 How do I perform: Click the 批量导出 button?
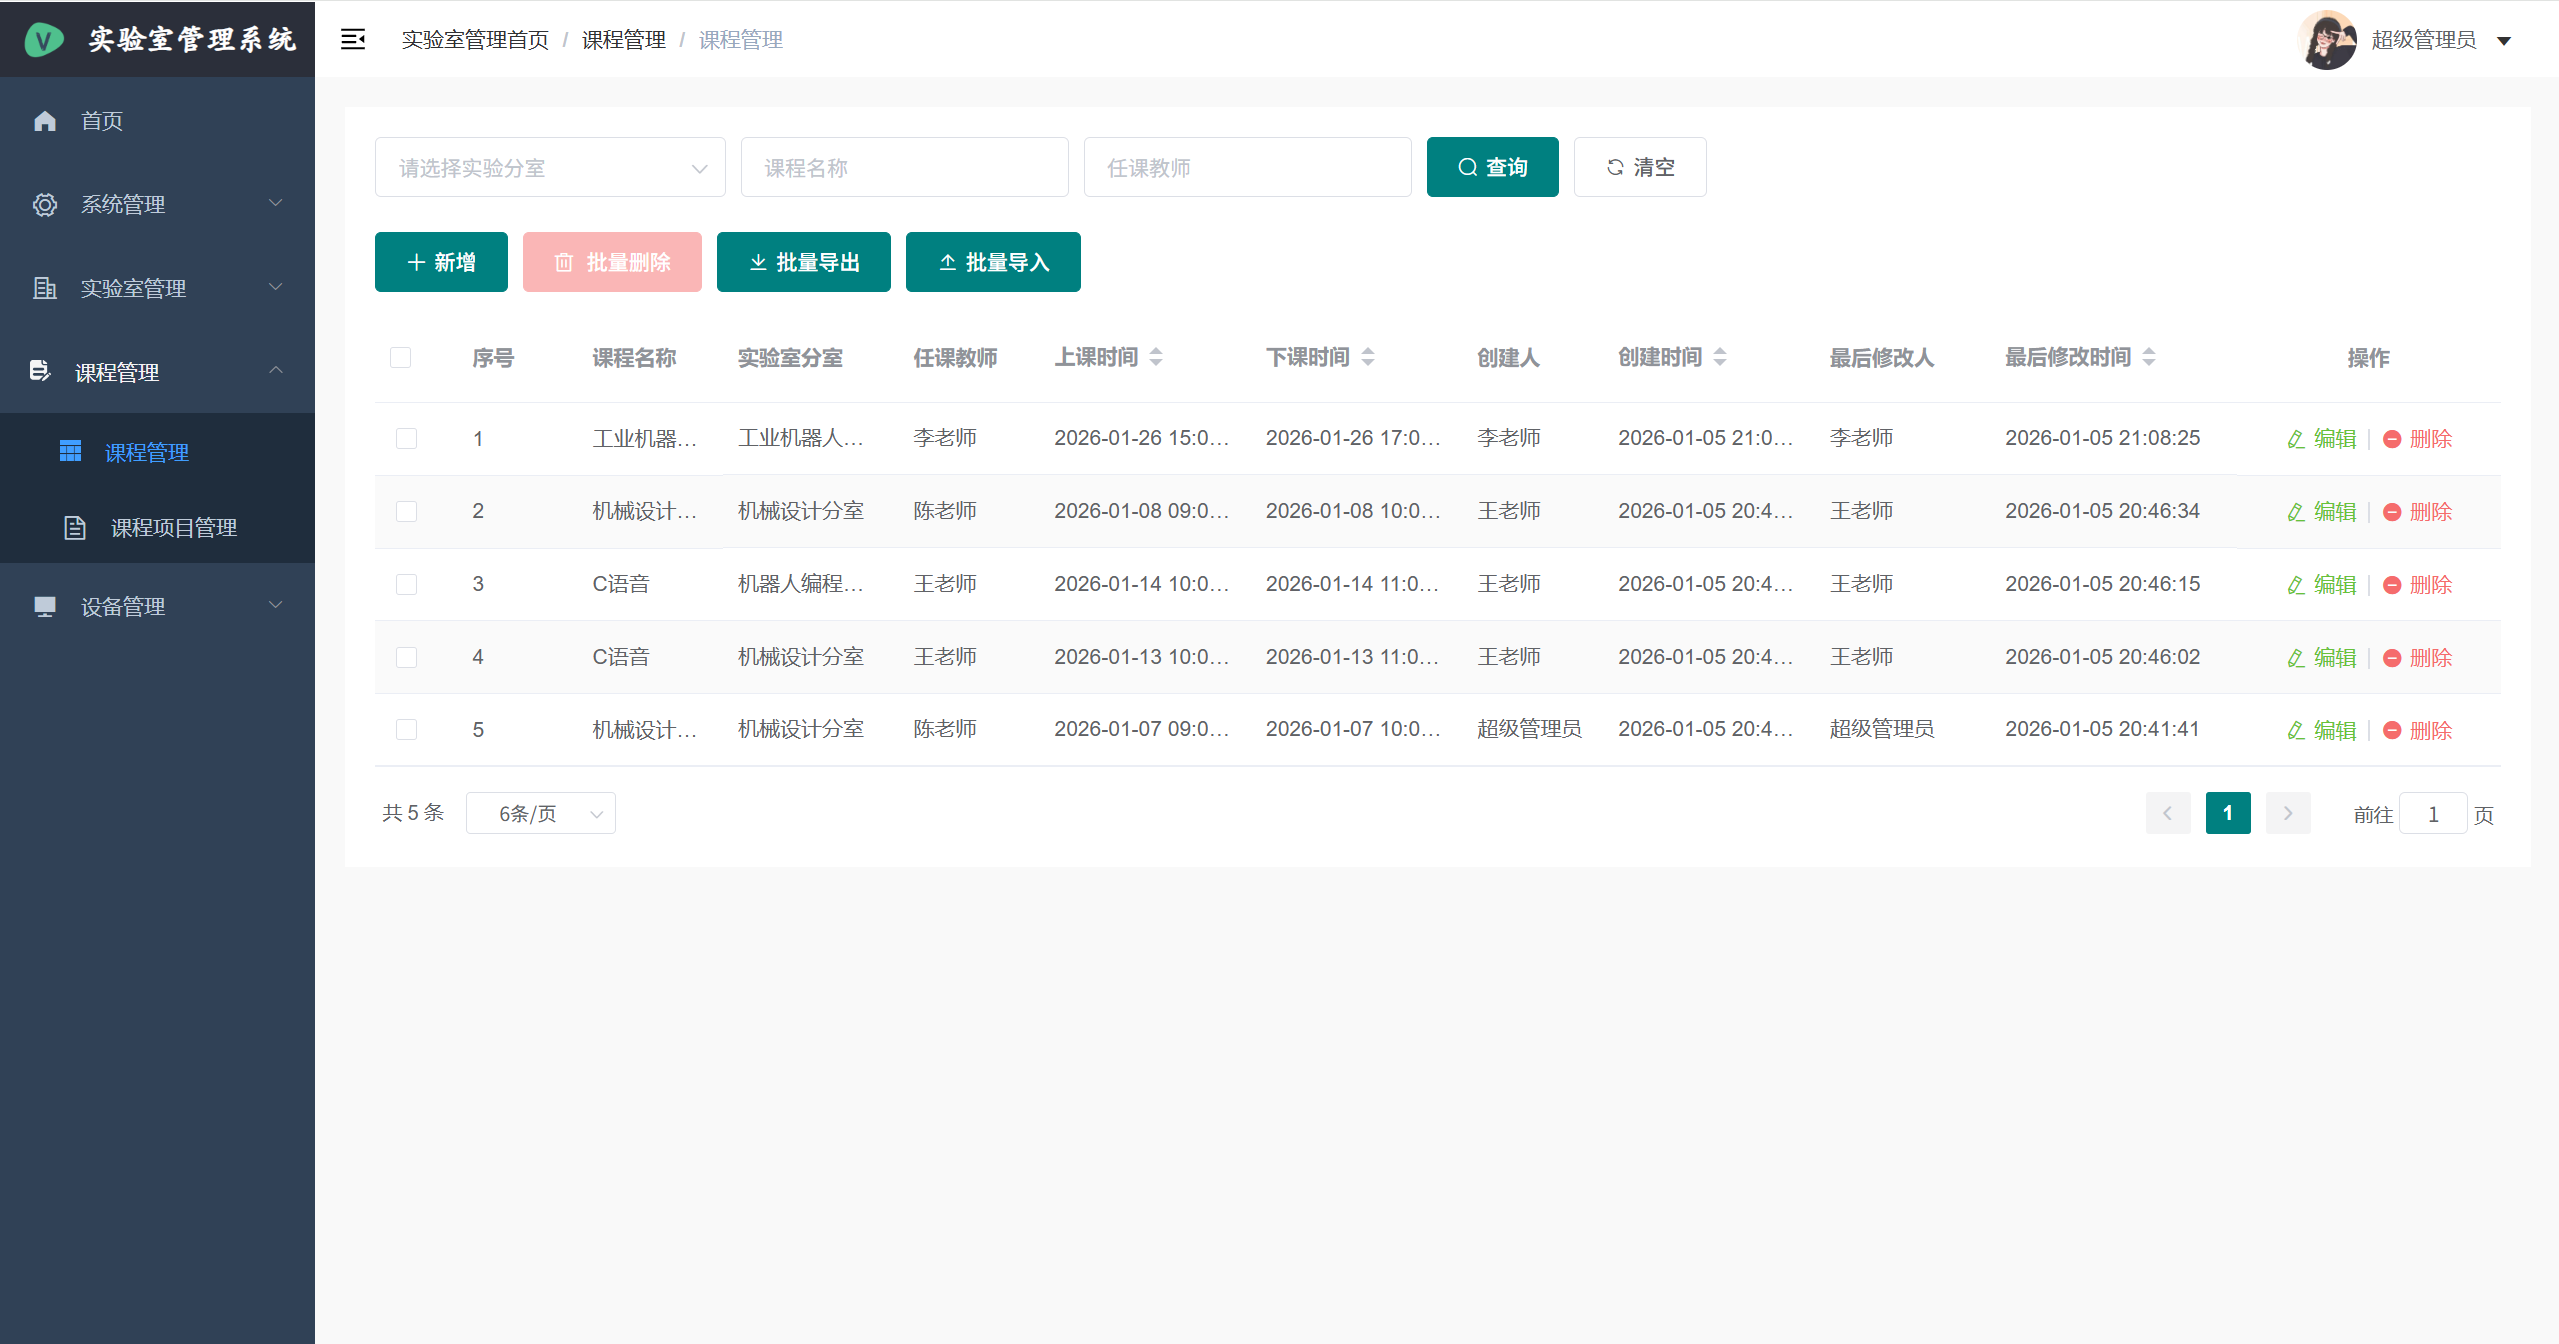click(803, 263)
